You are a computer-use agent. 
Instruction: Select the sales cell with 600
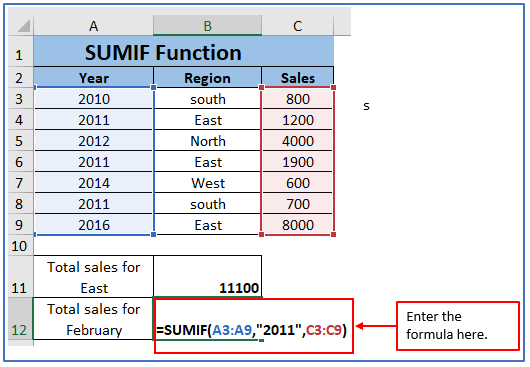point(297,182)
